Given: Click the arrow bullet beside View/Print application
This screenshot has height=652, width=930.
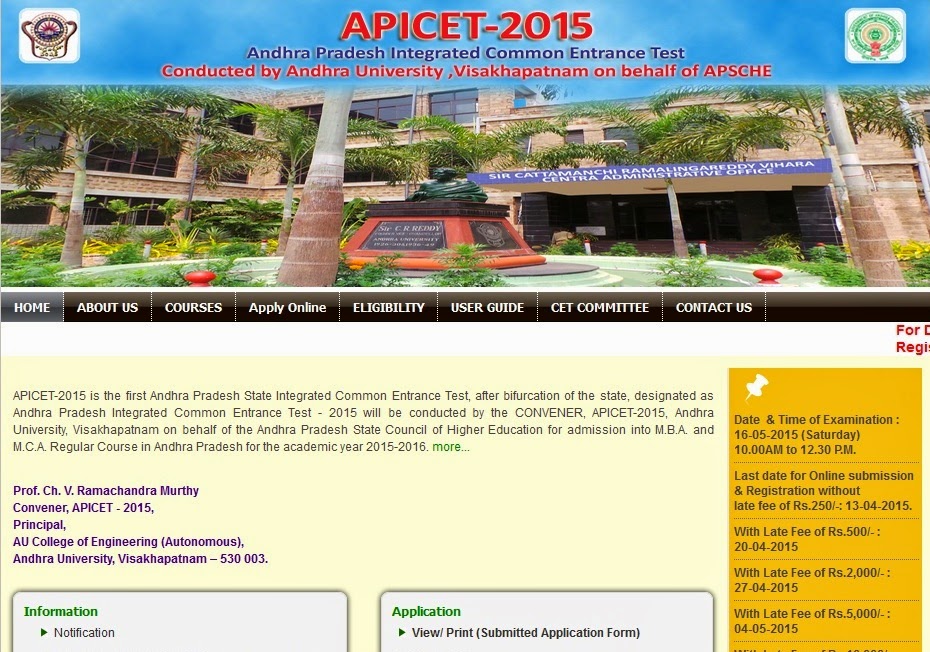Looking at the screenshot, I should click(x=402, y=632).
